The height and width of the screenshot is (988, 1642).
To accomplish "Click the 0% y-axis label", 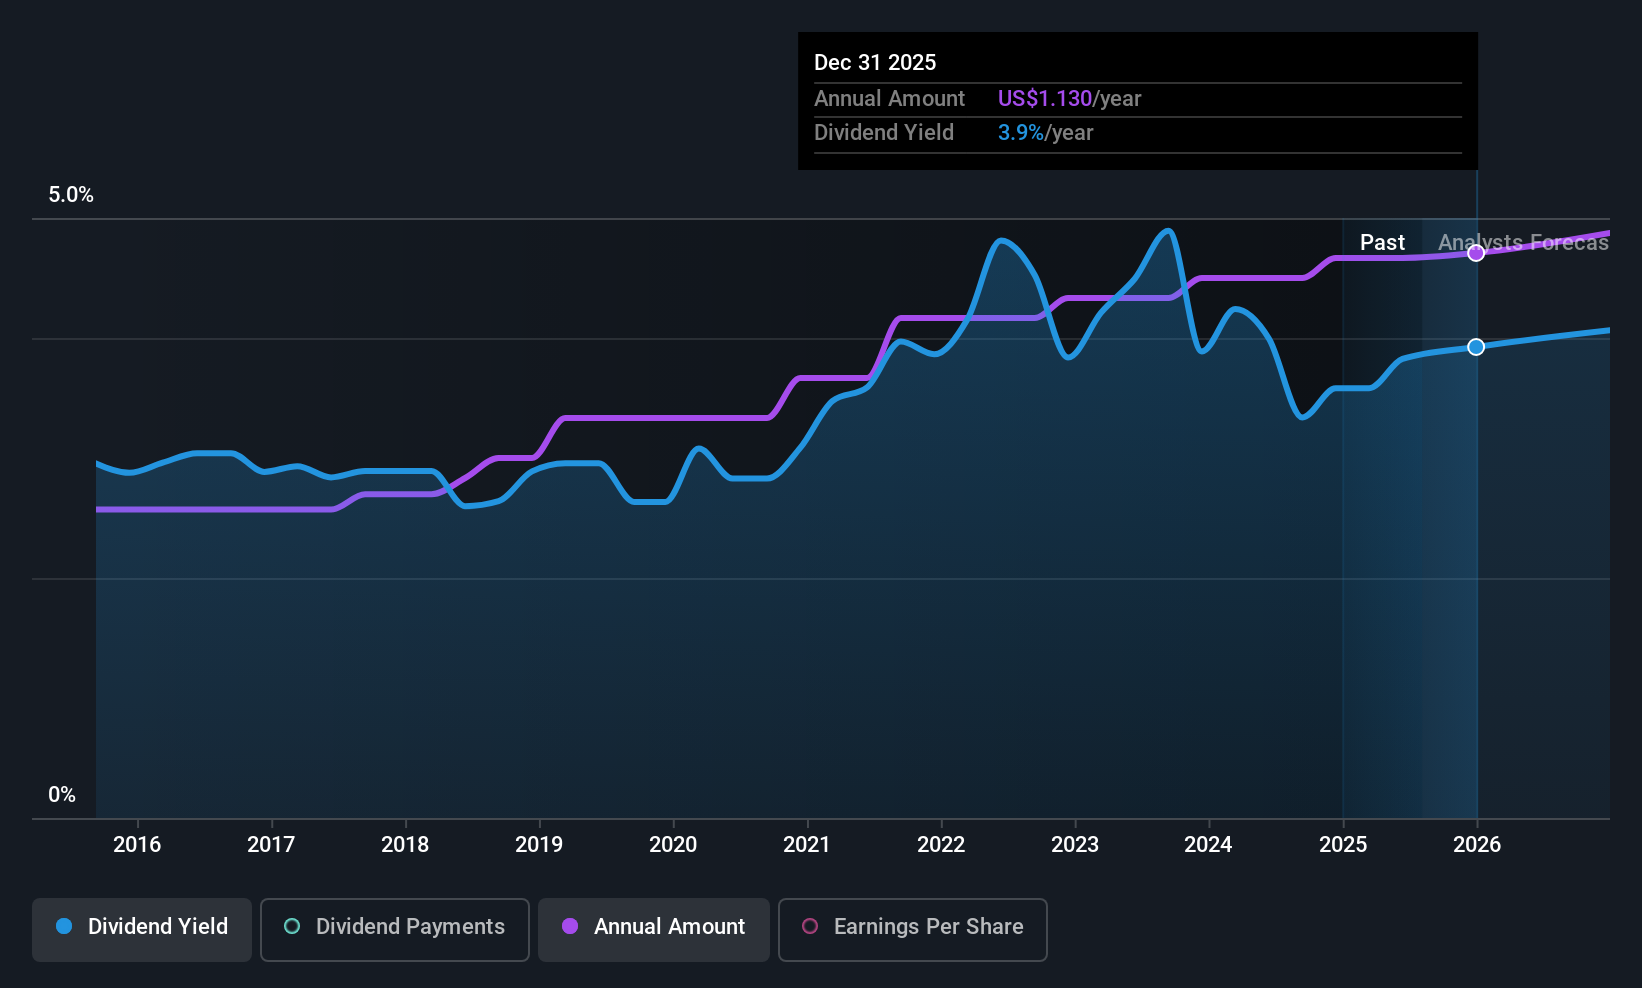I will (62, 795).
